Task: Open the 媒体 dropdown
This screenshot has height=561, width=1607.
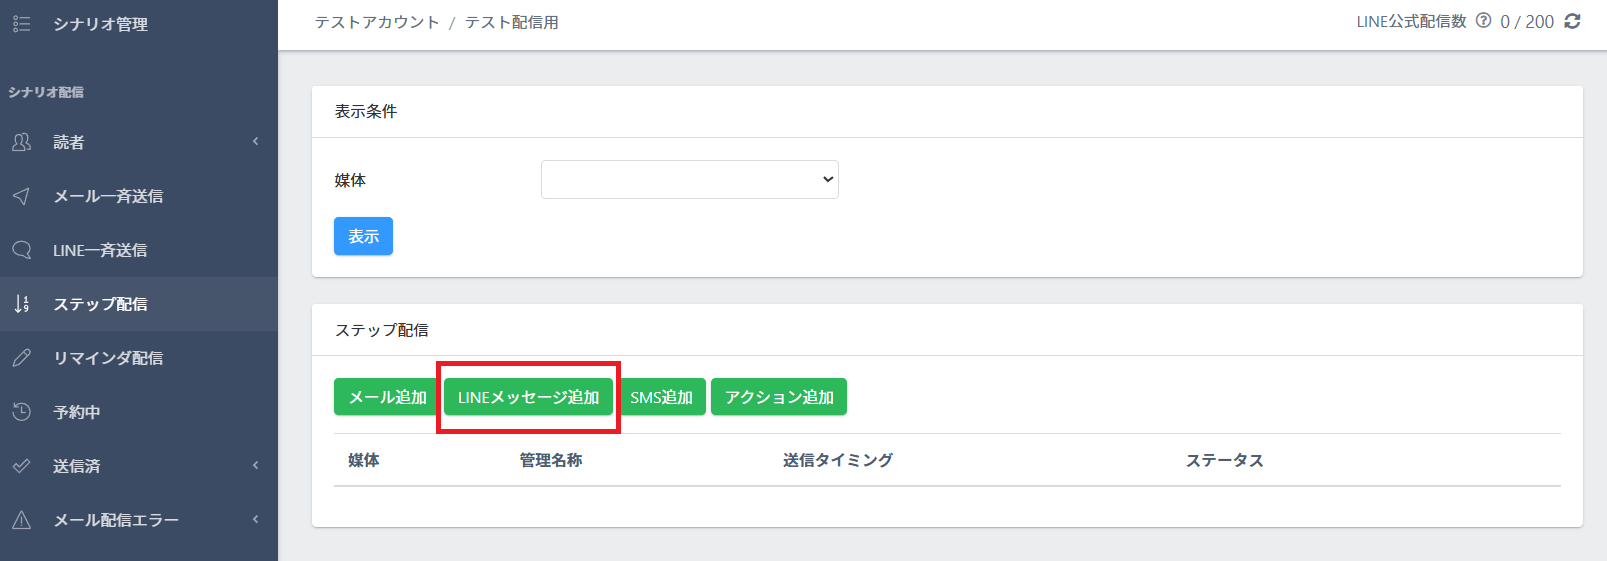Action: coord(689,180)
